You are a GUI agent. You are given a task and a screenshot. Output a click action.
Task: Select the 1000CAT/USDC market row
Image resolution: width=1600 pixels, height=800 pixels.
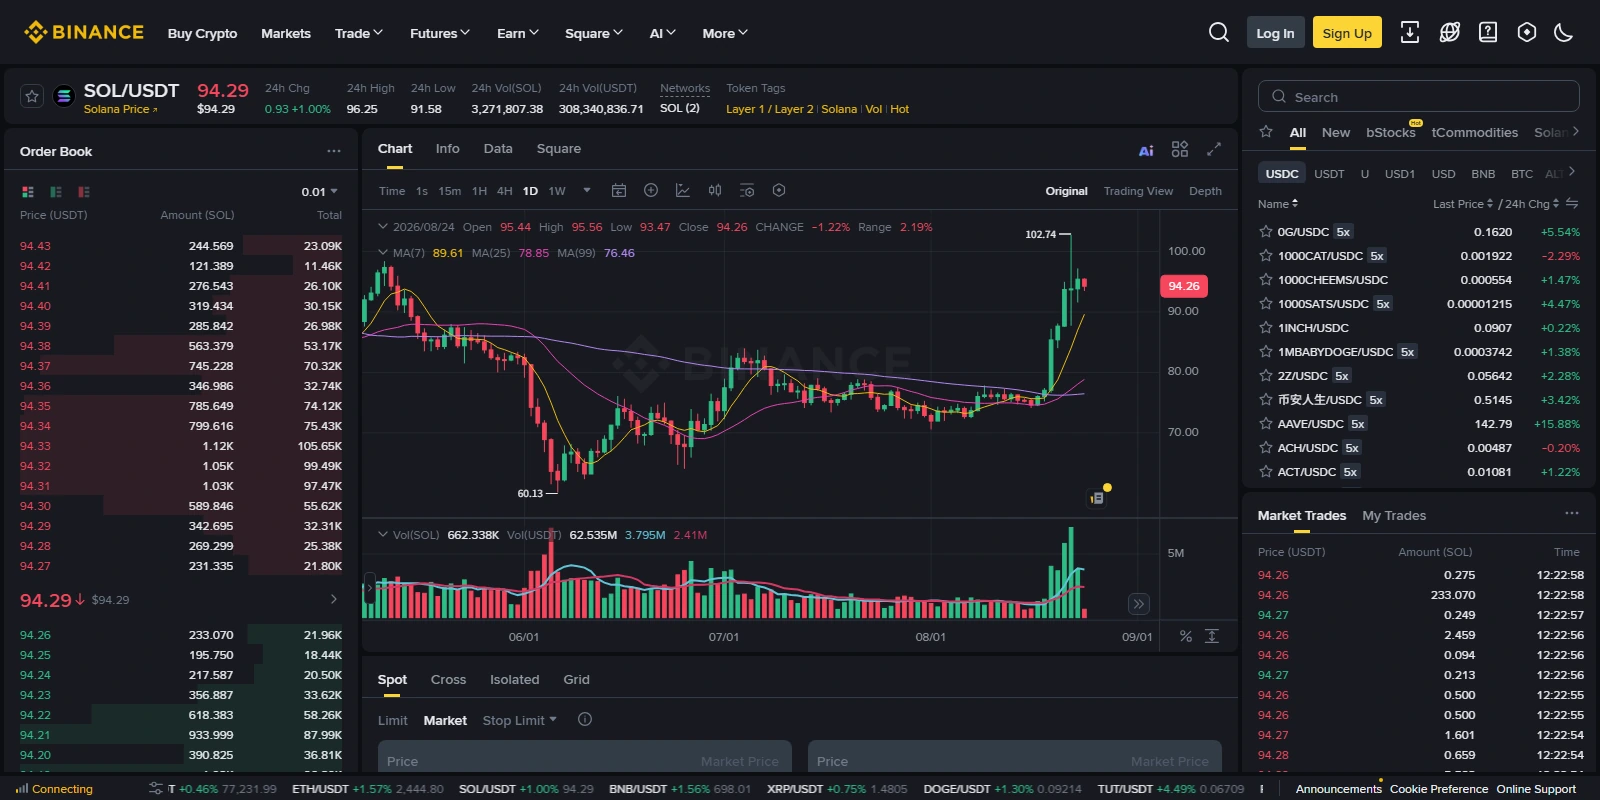[1418, 256]
